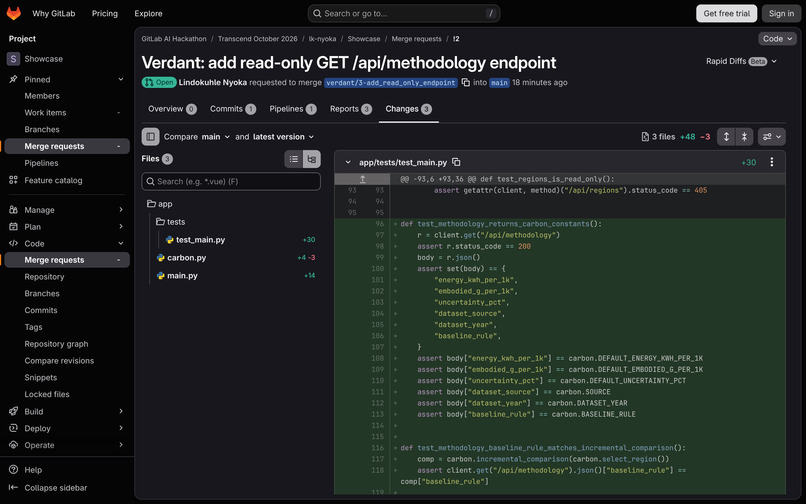The image size is (806, 504).
Task: Open test_main.py file options kebab menu
Action: (x=772, y=162)
